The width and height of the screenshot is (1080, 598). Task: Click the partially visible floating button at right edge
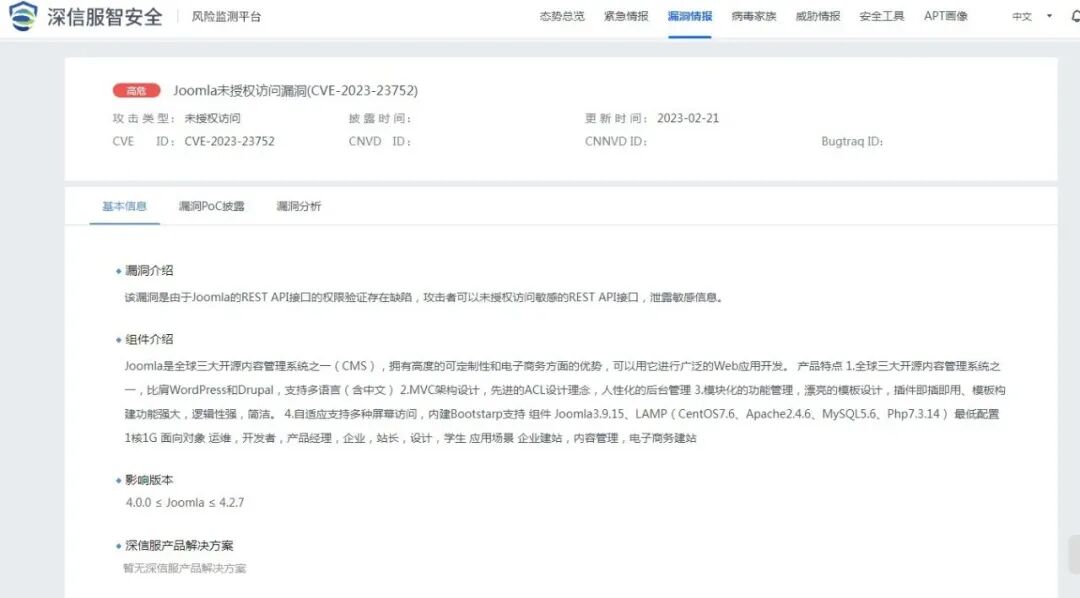1074,555
